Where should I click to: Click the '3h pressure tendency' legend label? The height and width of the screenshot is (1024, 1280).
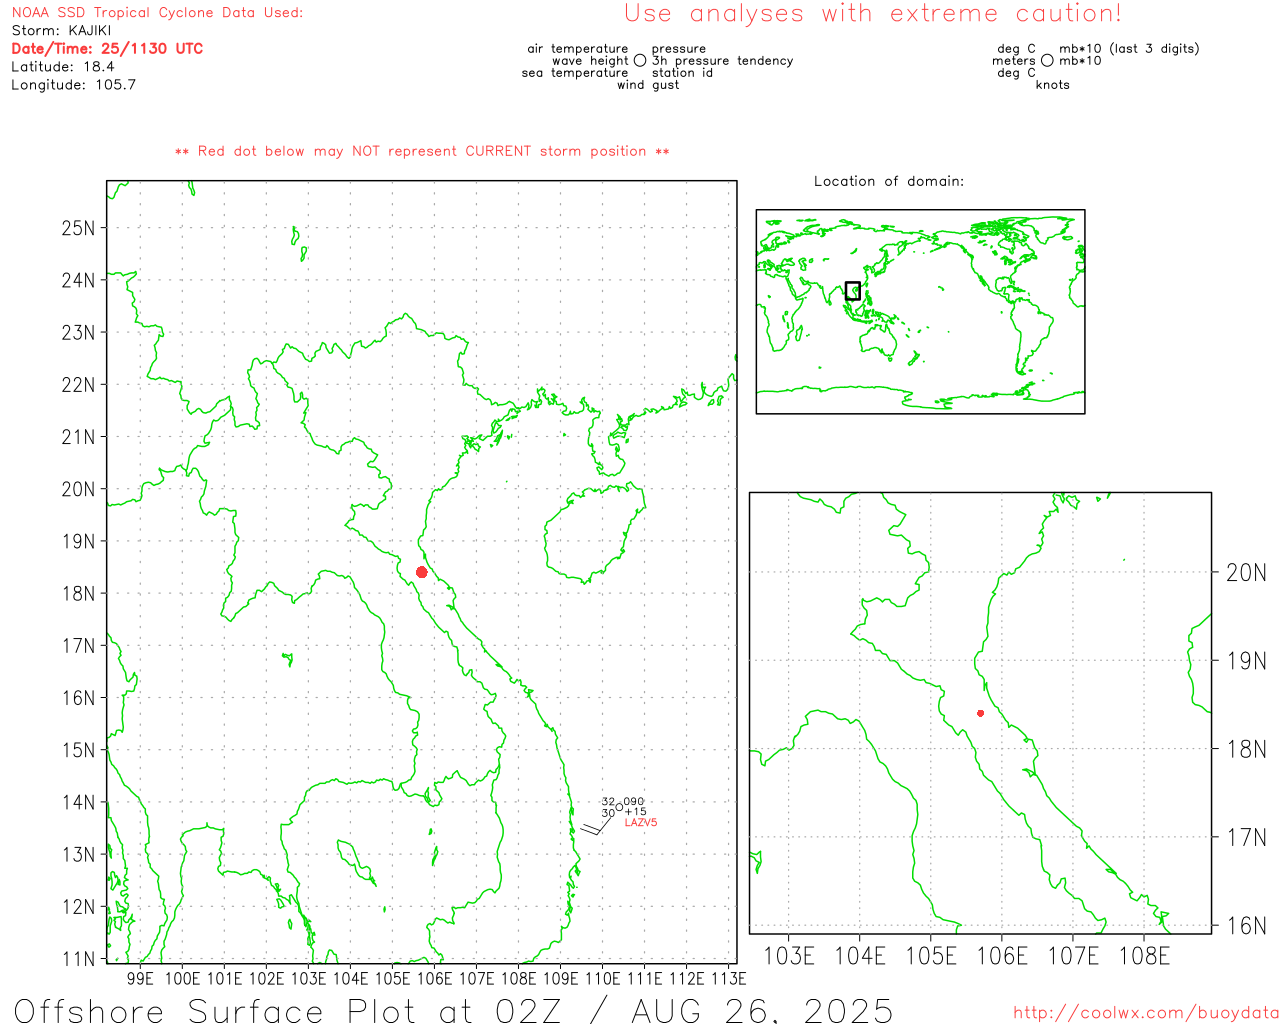point(722,61)
